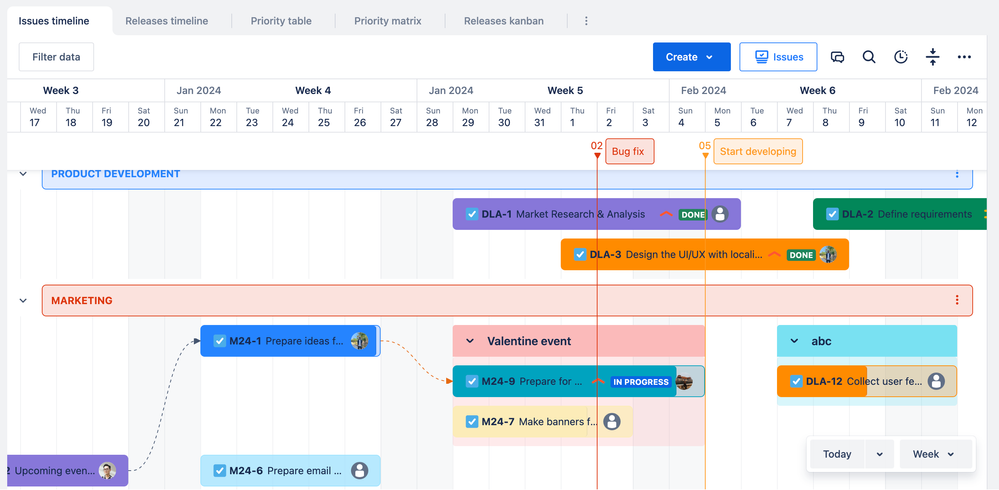Image resolution: width=999 pixels, height=490 pixels.
Task: Click the DONE badge on DLA-3
Action: (801, 255)
